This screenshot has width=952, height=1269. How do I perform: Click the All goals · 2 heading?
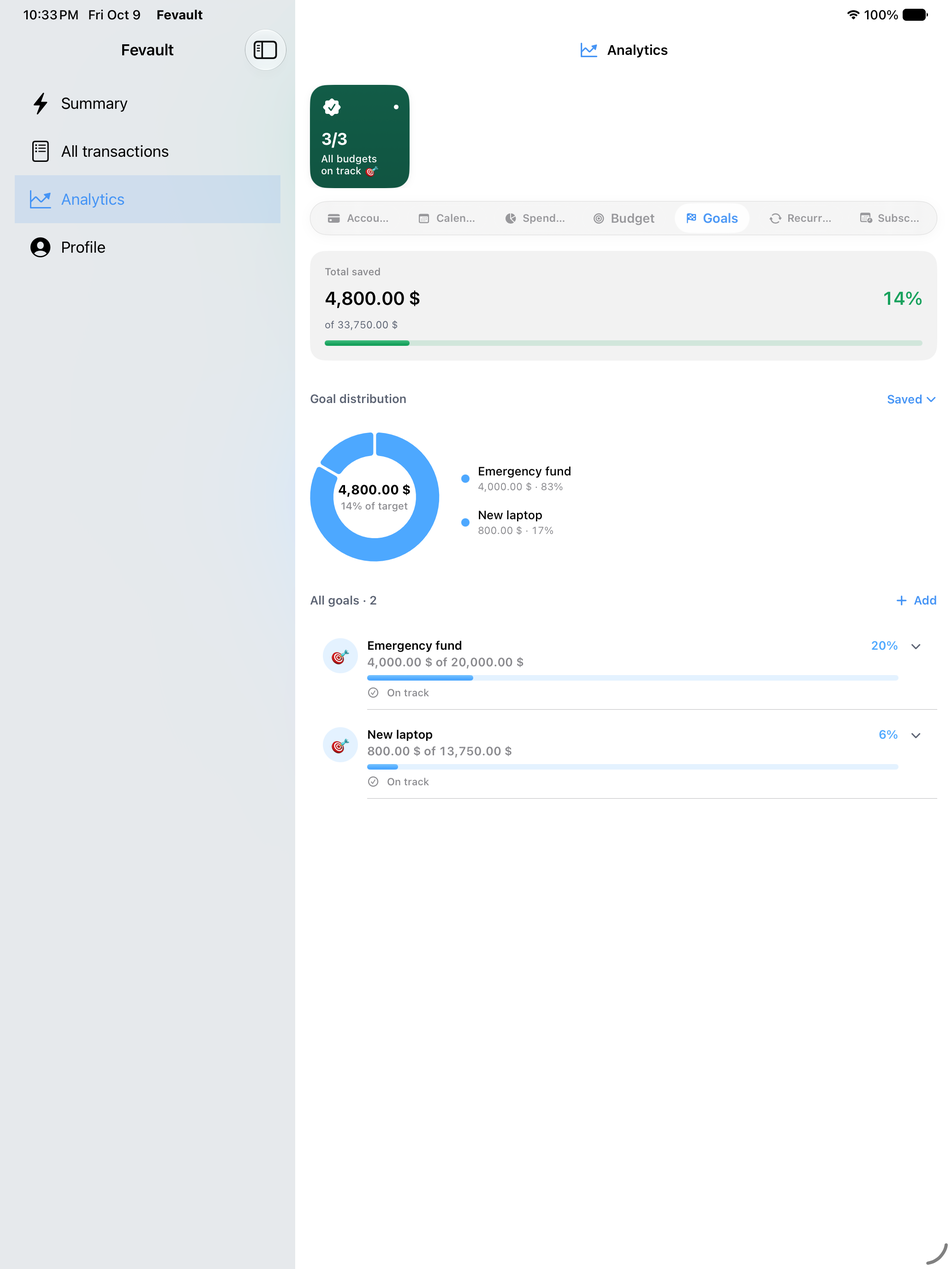(343, 600)
